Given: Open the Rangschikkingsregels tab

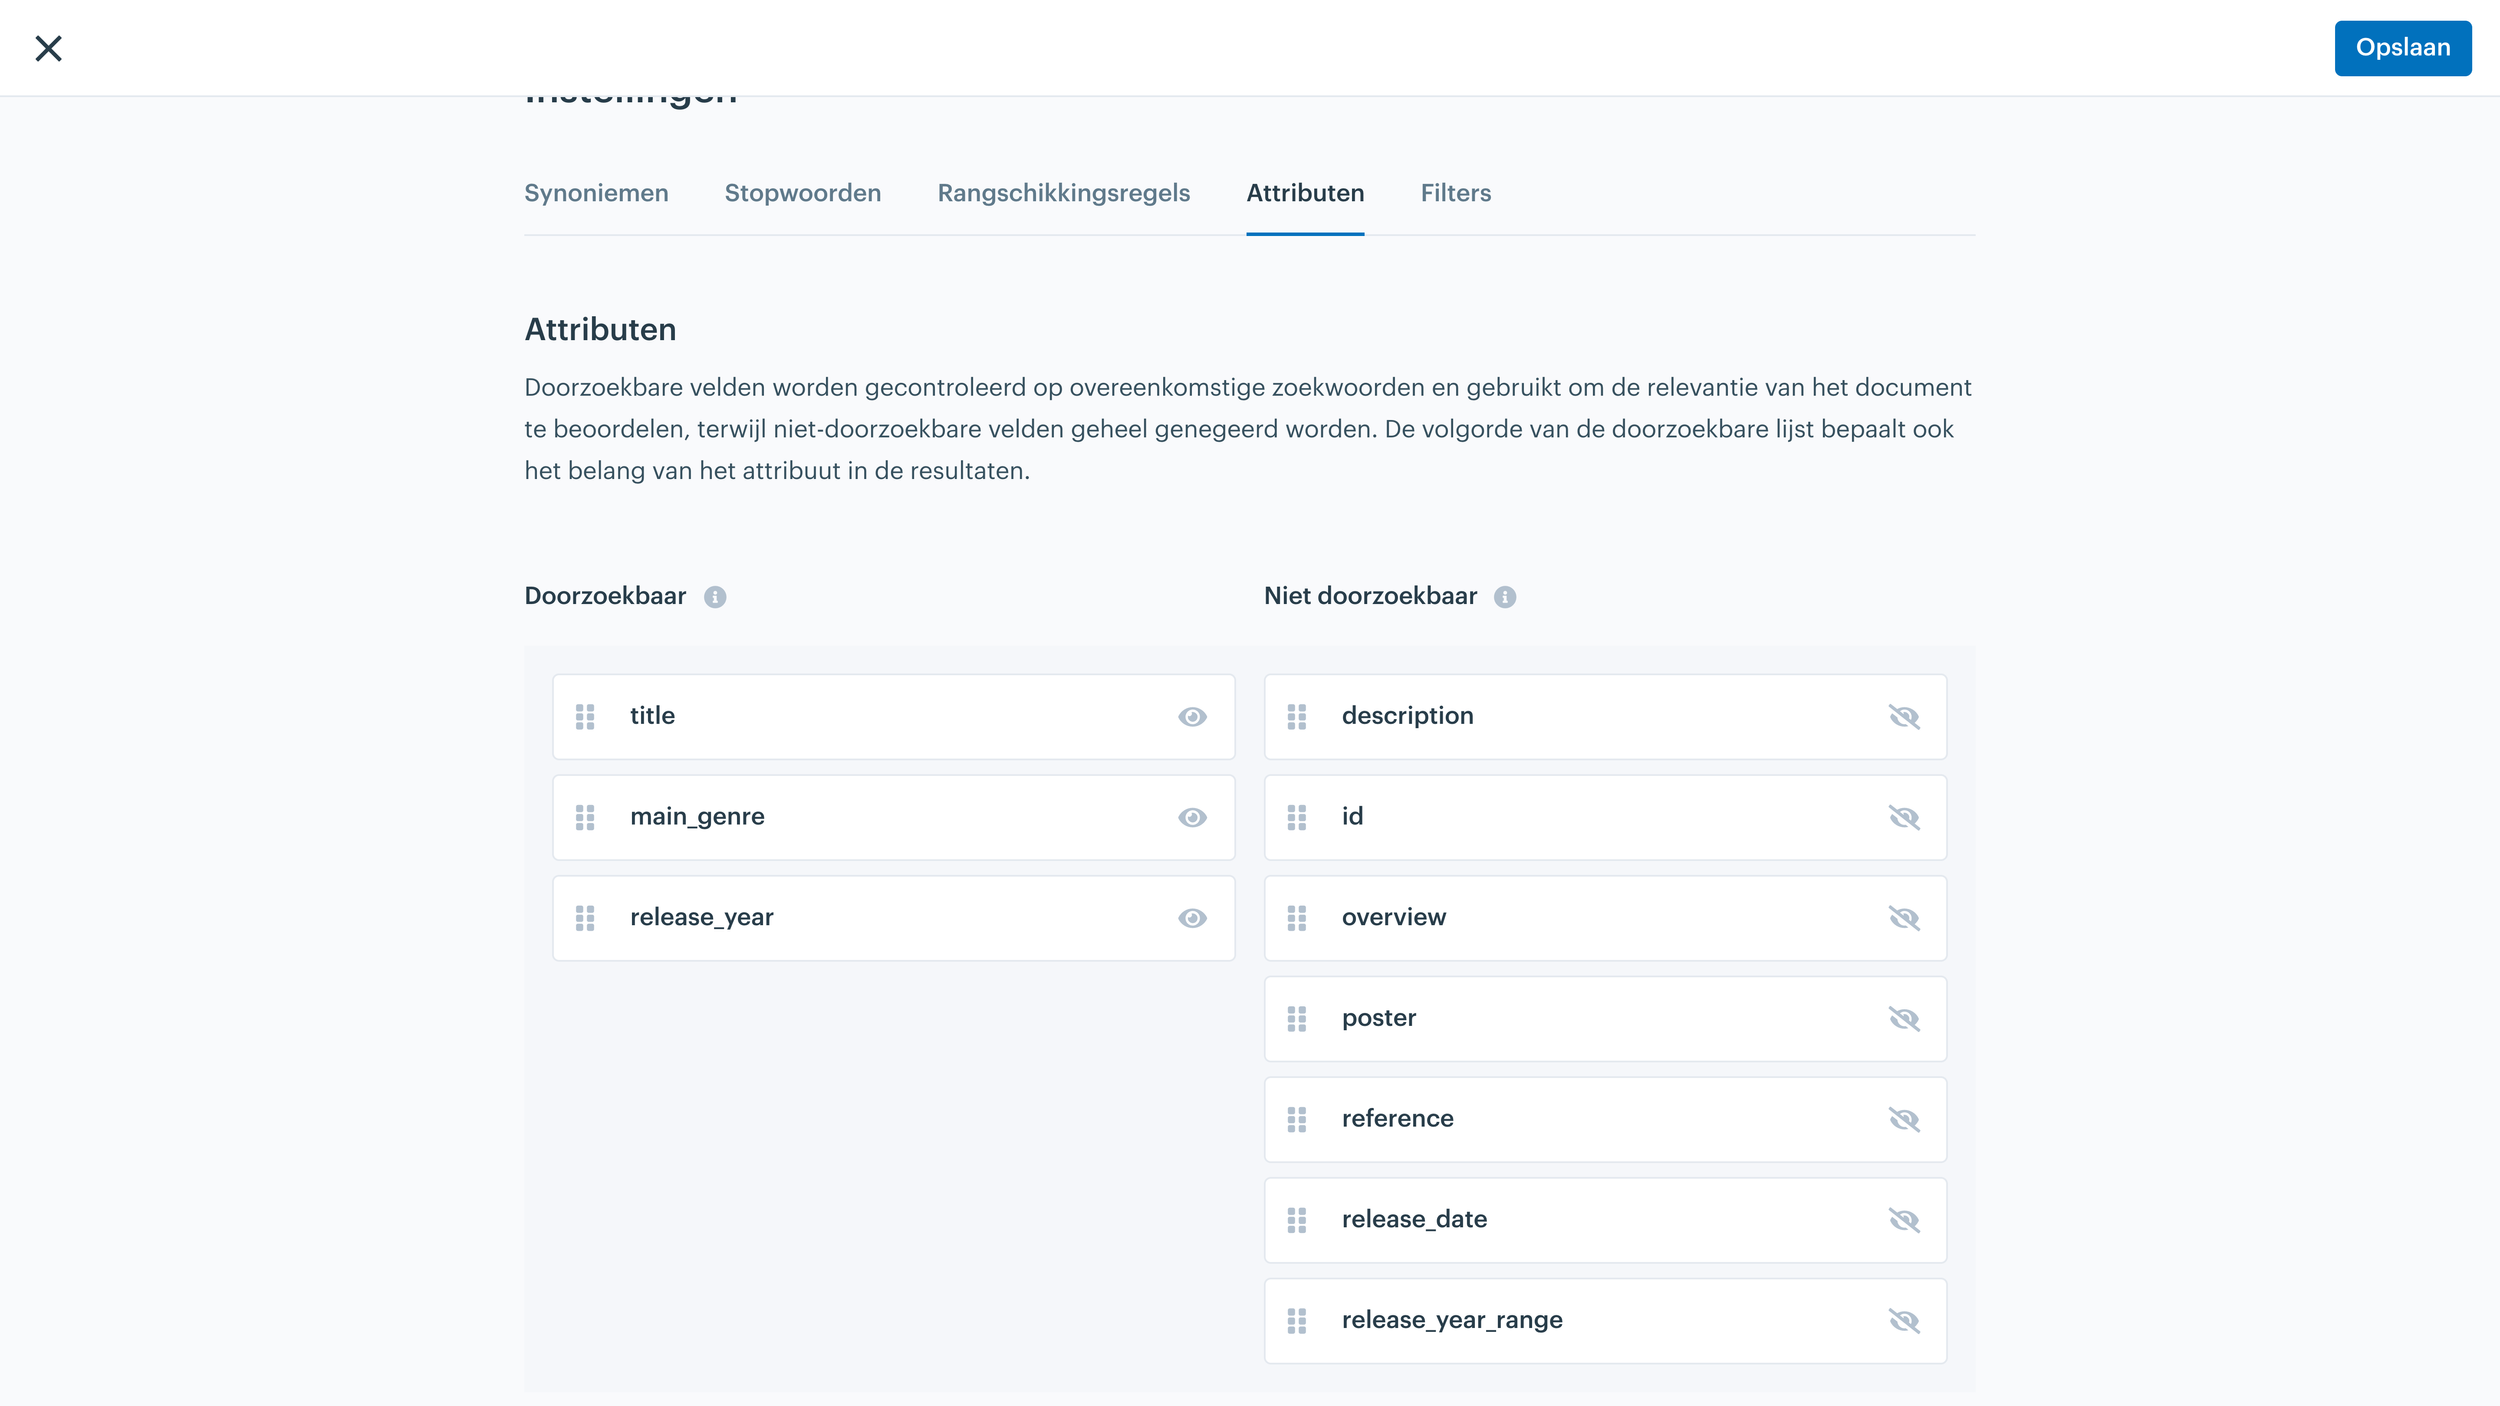Looking at the screenshot, I should pos(1063,193).
